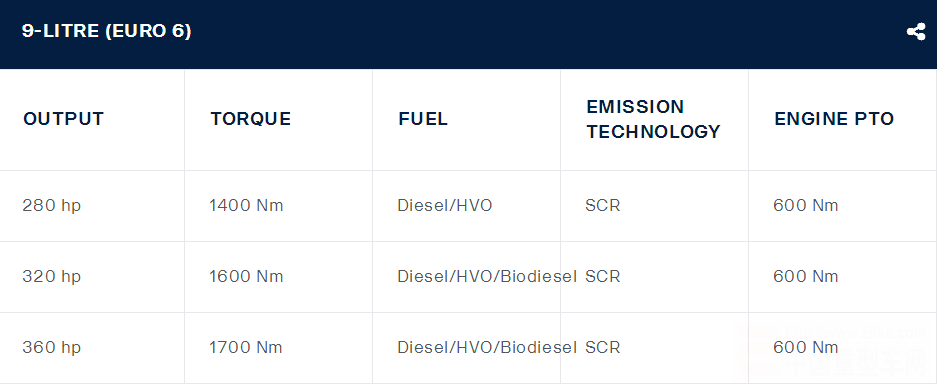
Task: Click the TORQUE column header
Action: (250, 119)
